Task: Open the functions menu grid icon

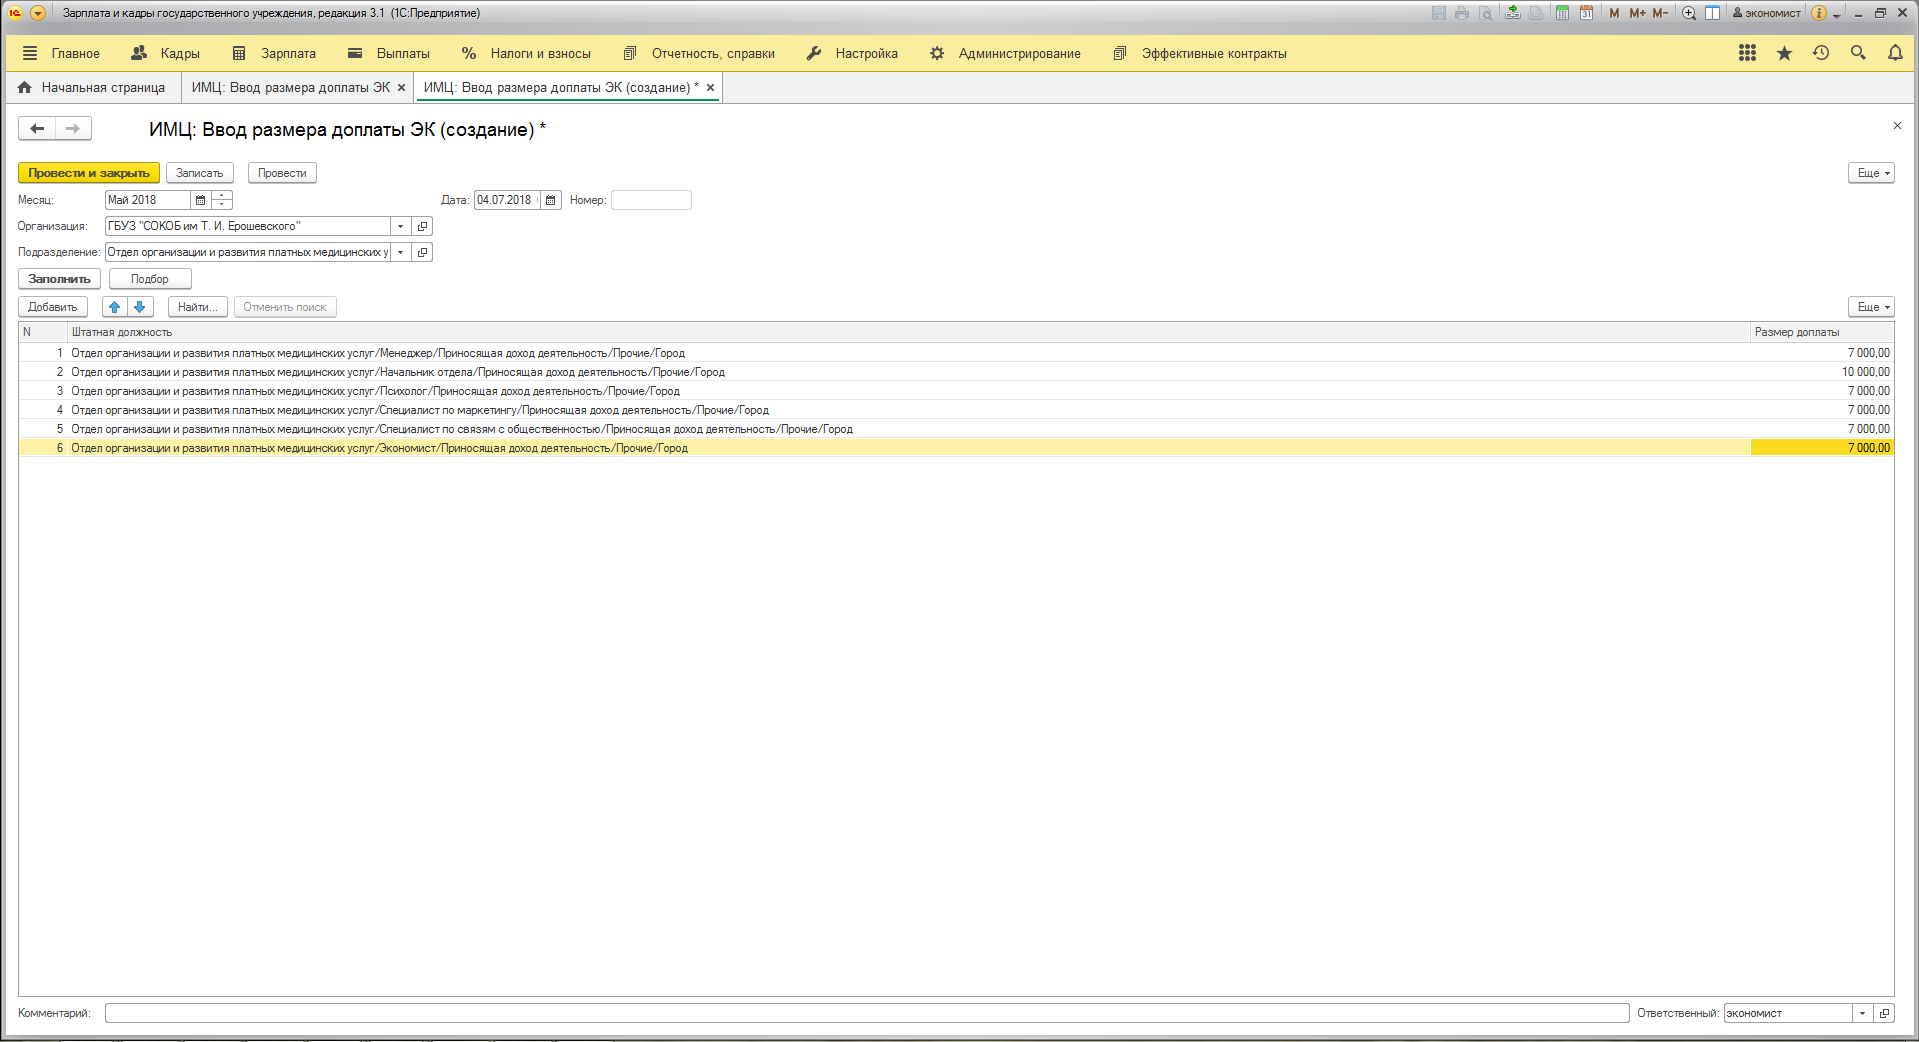Action: tap(1746, 53)
